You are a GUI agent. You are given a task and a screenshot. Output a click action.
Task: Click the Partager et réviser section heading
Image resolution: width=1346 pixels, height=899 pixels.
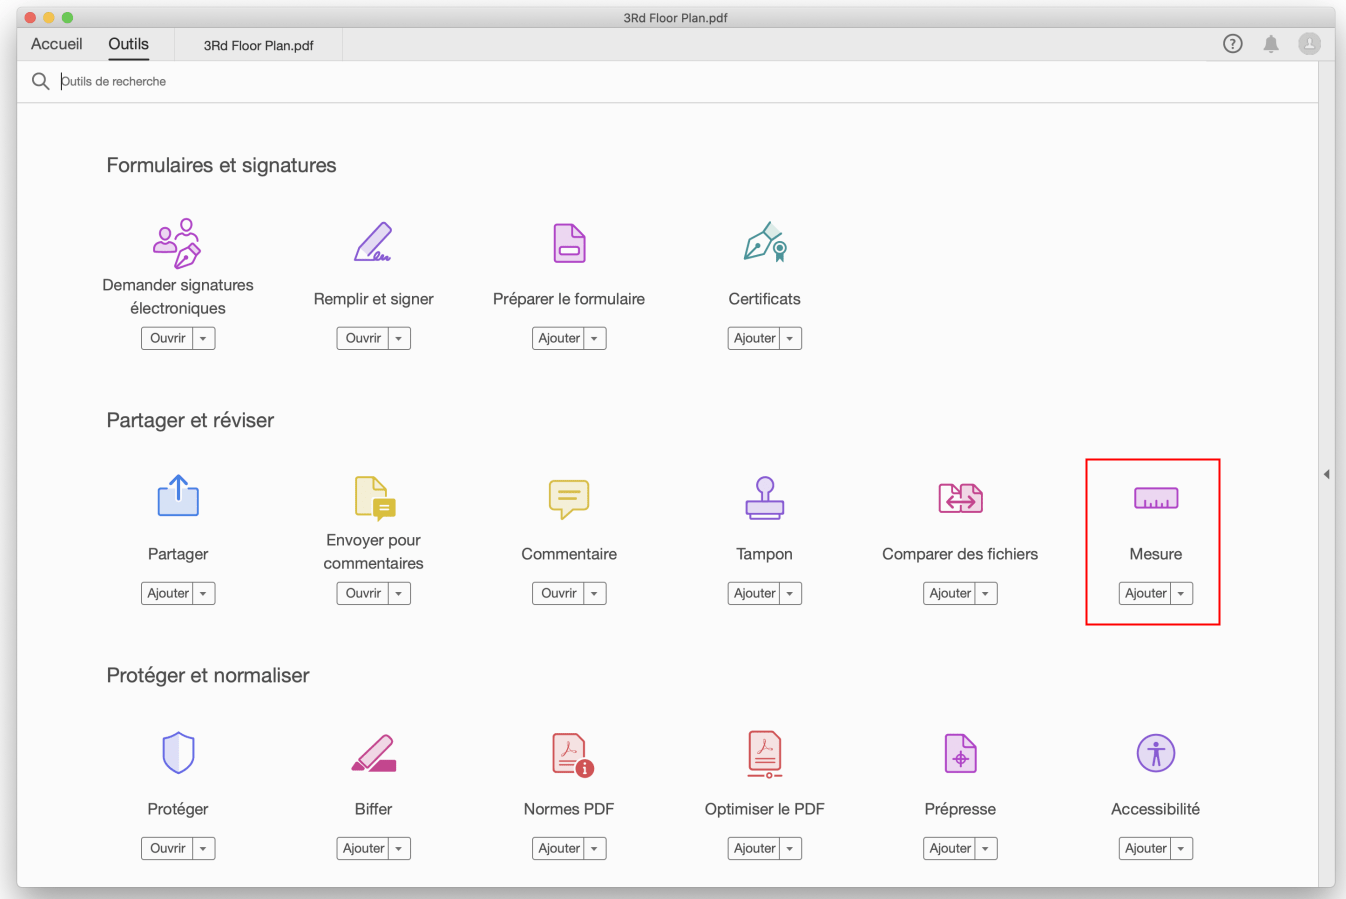(x=190, y=420)
